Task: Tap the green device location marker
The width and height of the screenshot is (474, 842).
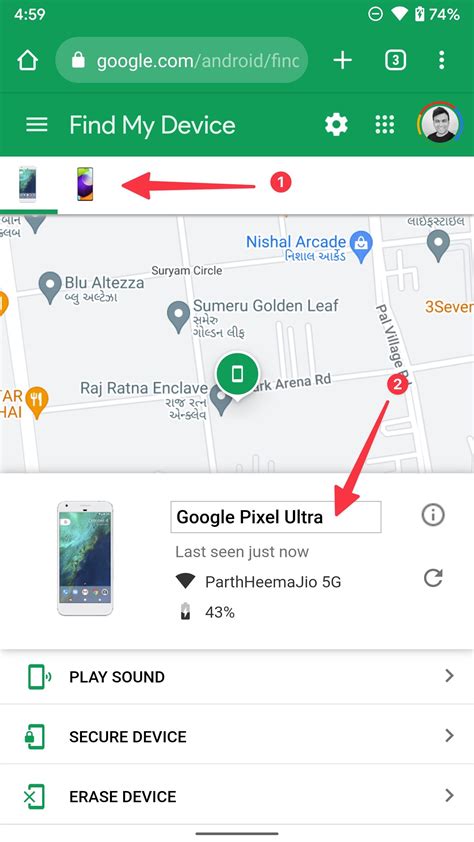Action: click(x=237, y=374)
